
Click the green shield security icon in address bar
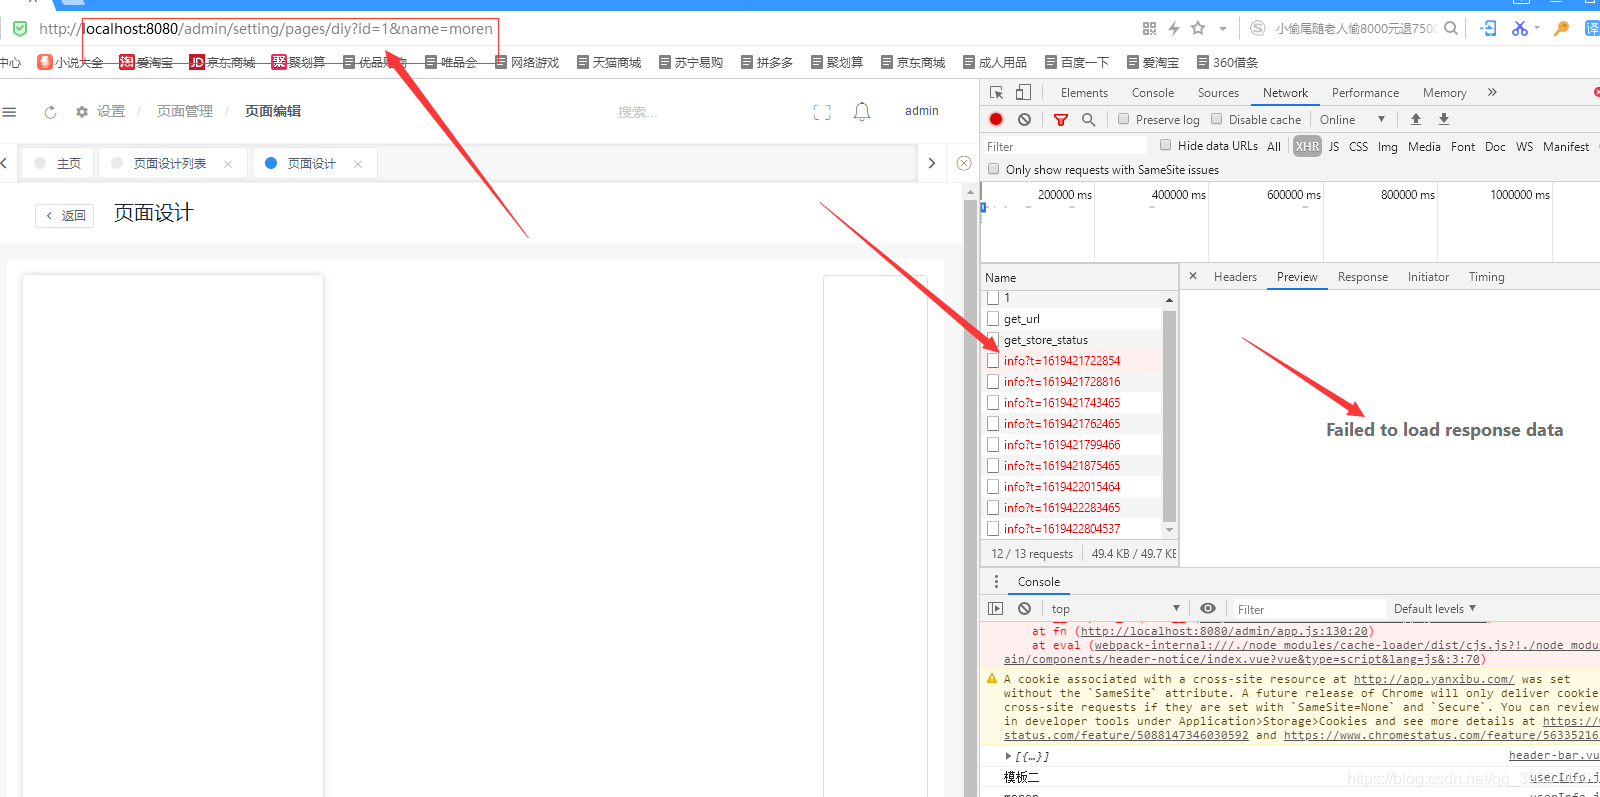20,28
